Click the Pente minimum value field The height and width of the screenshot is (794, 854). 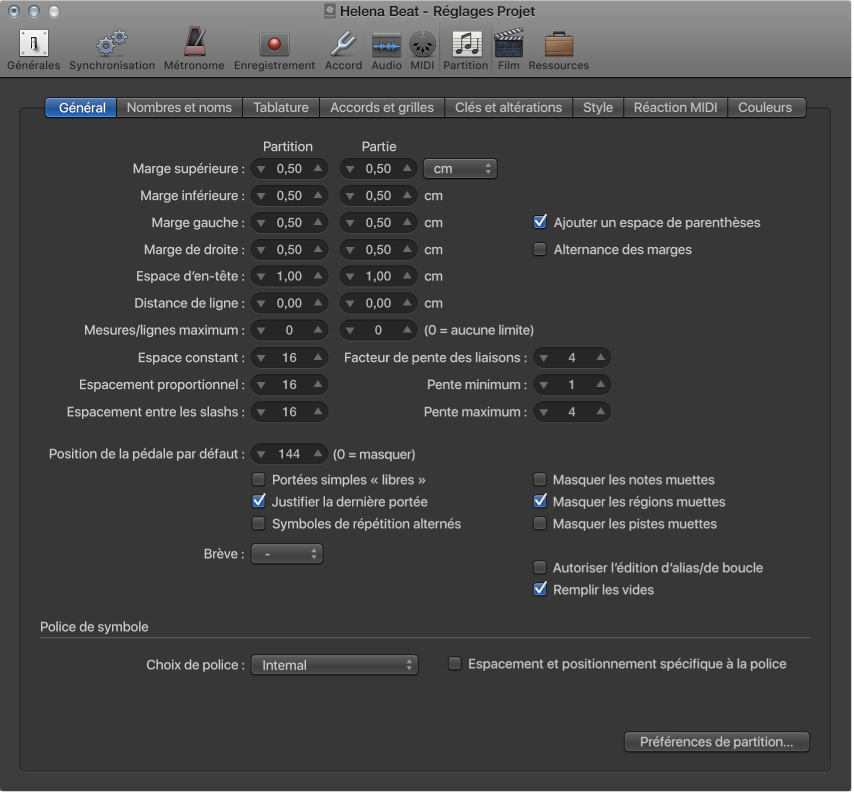[x=572, y=384]
